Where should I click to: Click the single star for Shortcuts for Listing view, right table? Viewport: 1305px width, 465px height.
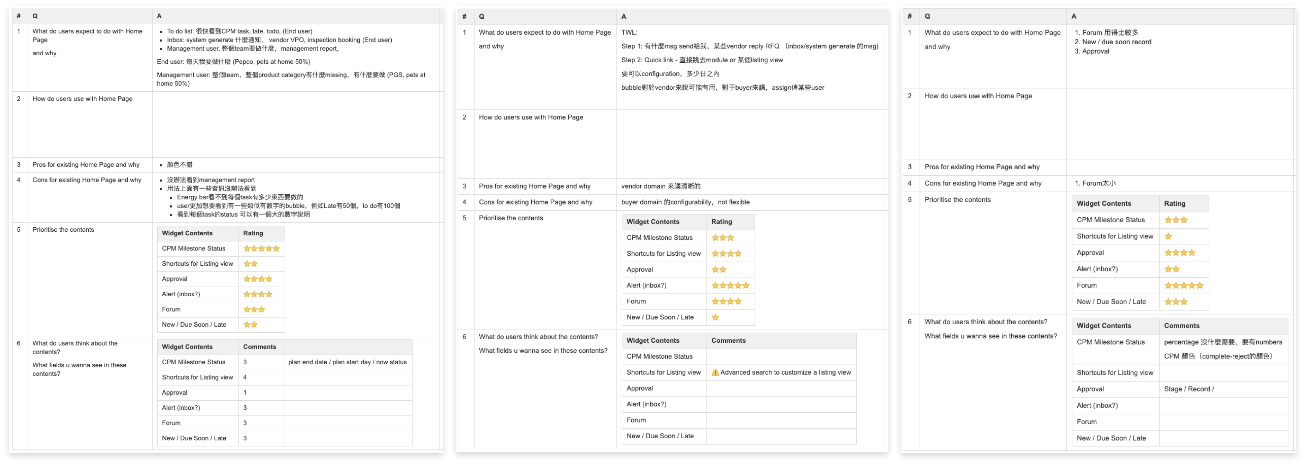point(1169,237)
